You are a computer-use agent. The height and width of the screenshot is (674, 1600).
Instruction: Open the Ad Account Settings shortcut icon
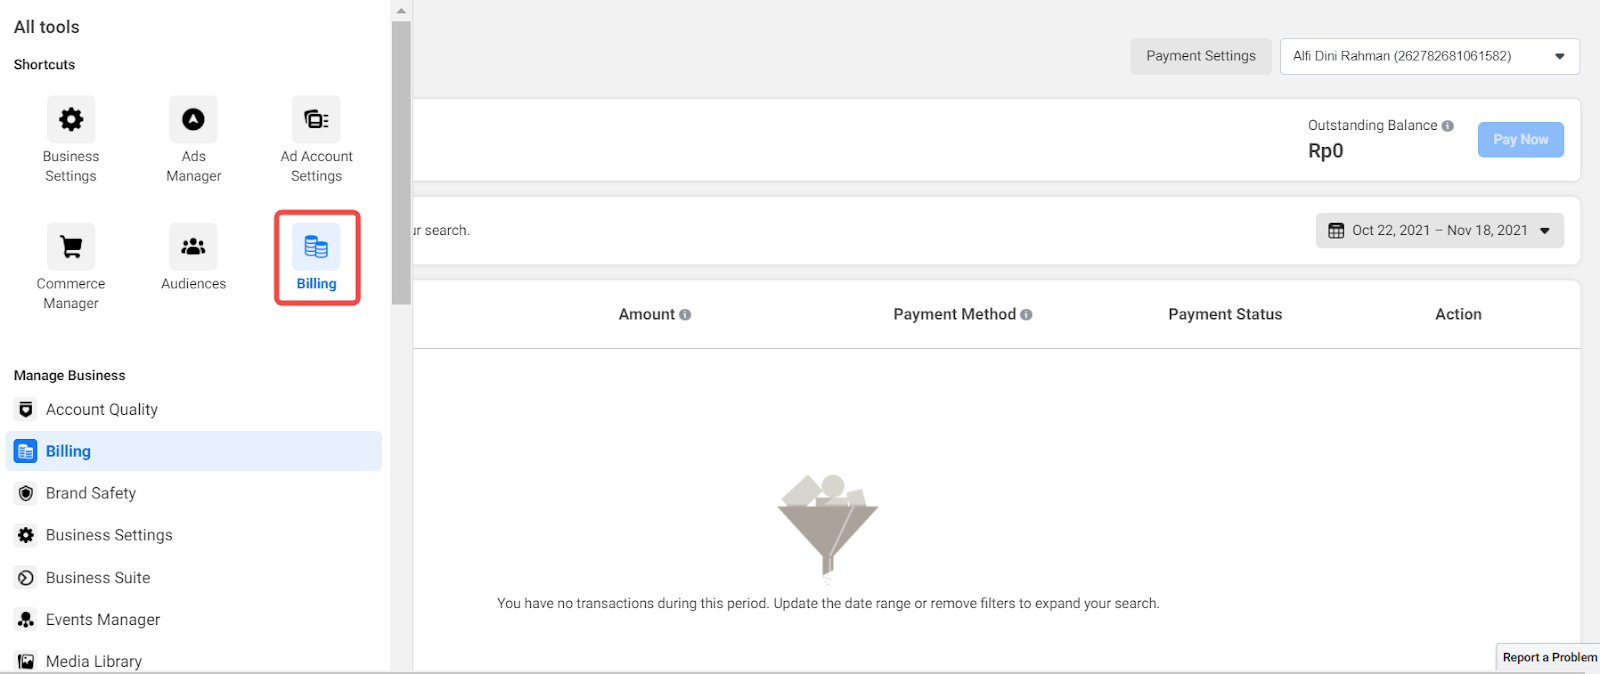(x=316, y=120)
